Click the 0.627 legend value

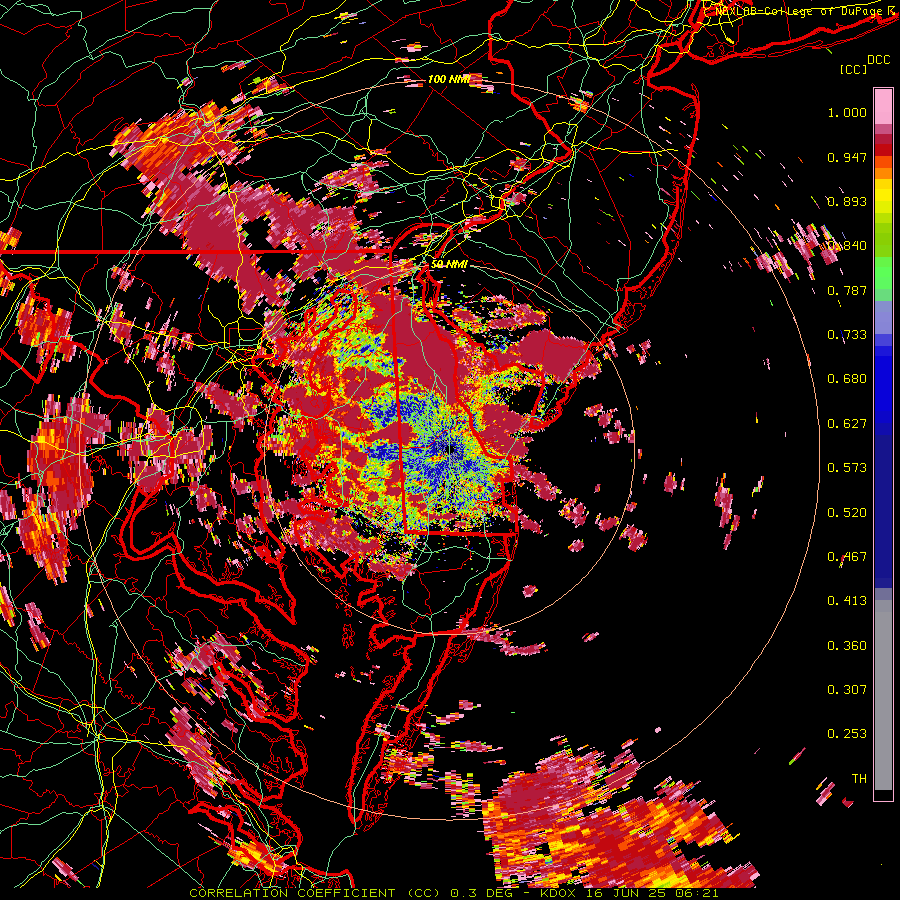pos(847,424)
